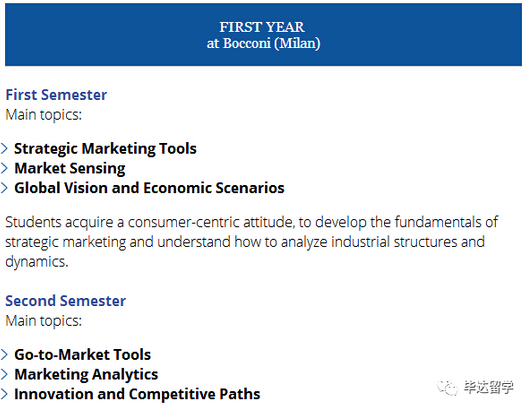Open the Strategic Marketing Tools topic

pos(105,149)
